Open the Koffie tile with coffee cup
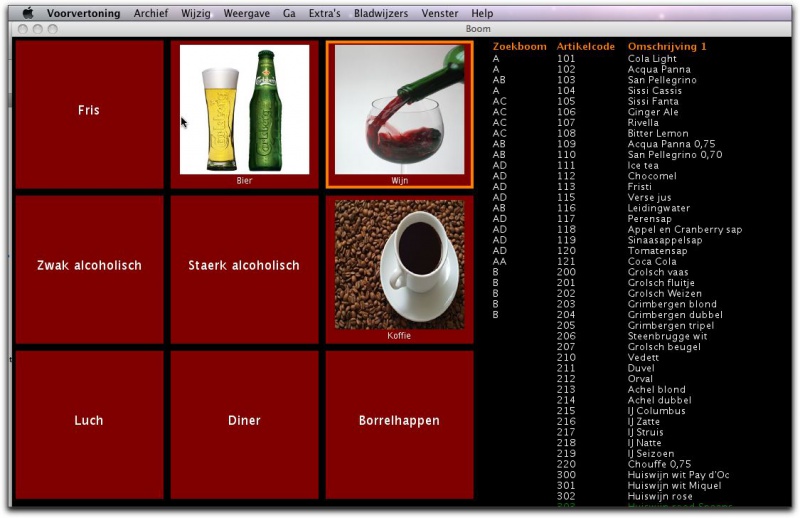800x518 pixels. point(399,266)
